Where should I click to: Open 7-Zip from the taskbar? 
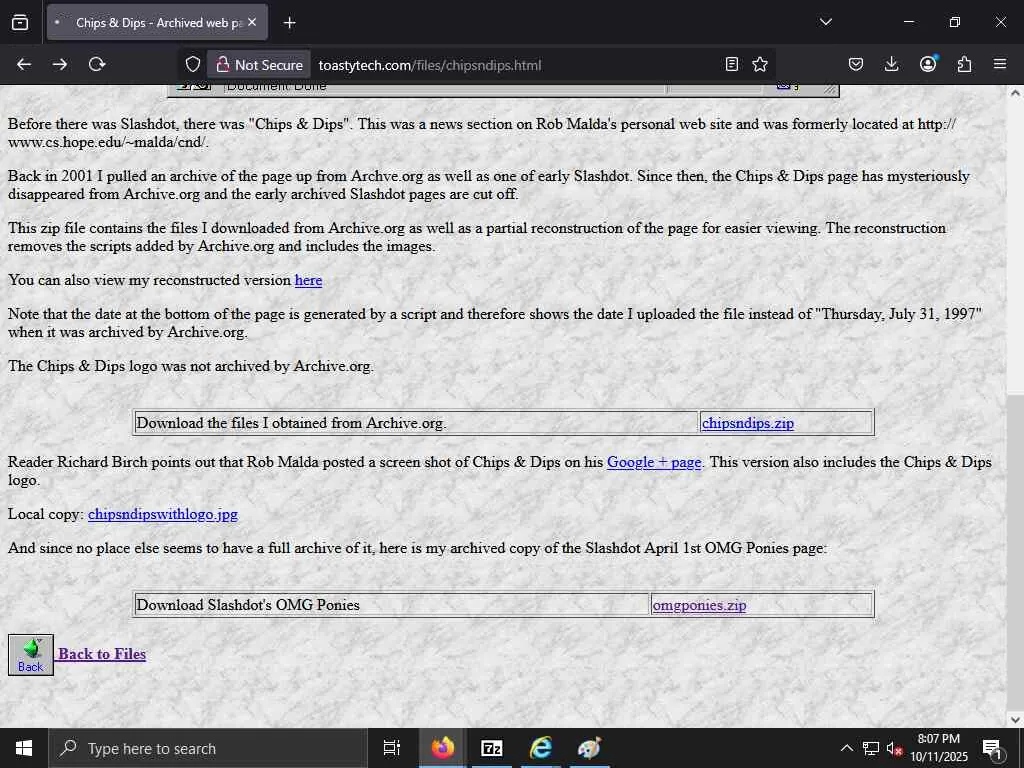point(491,748)
